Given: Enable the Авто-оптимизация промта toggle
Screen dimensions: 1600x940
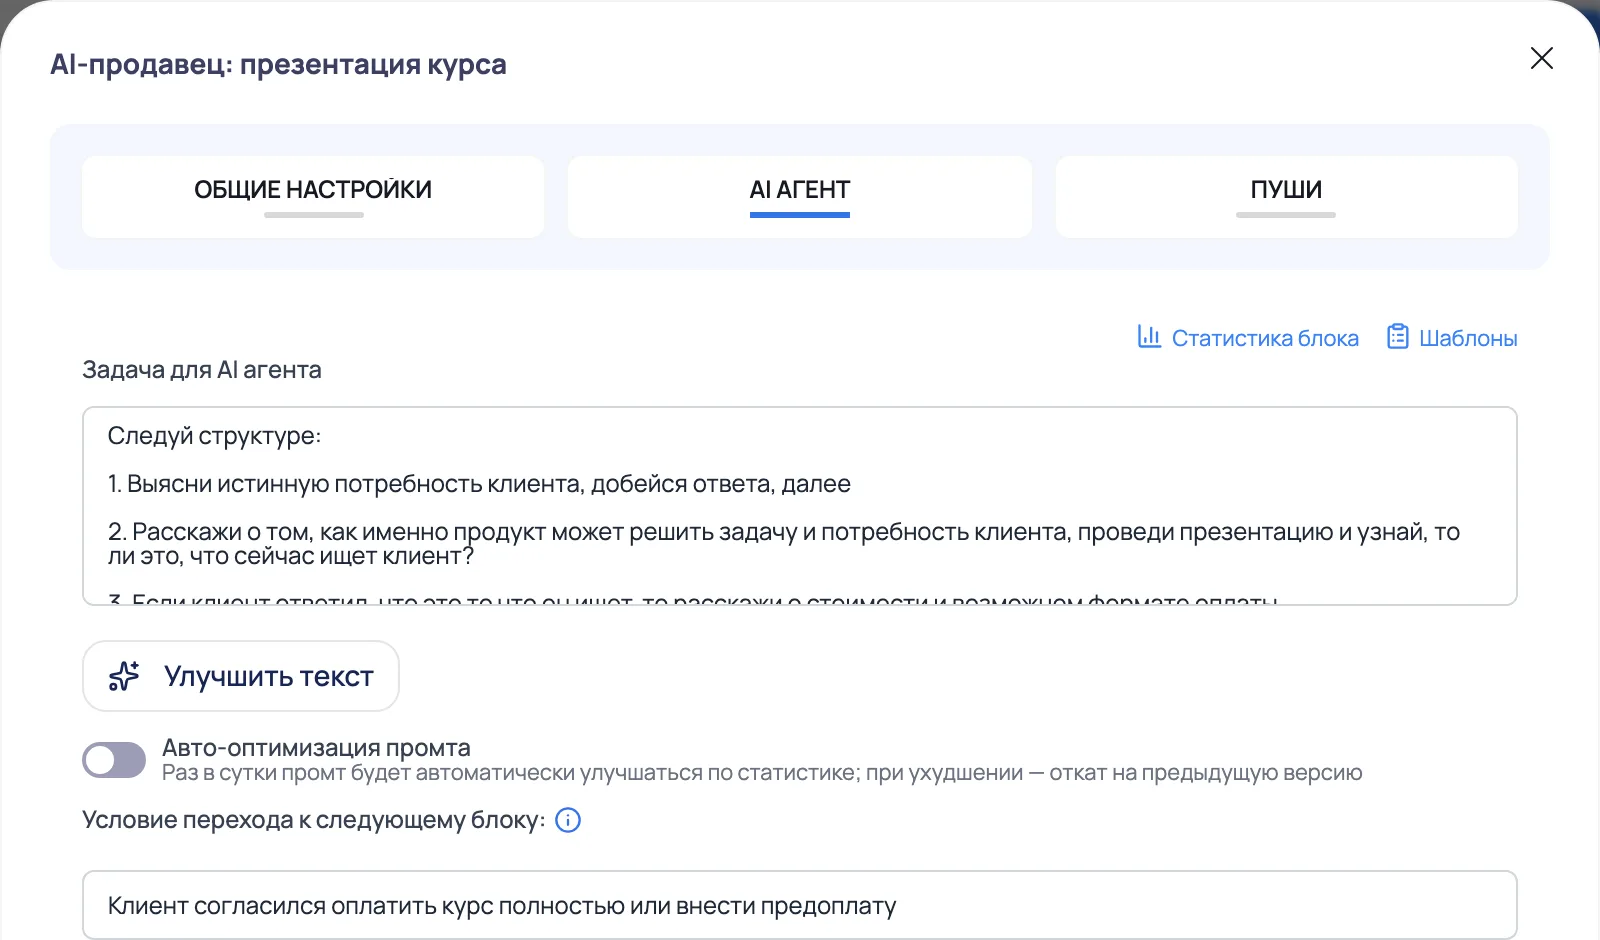Looking at the screenshot, I should [114, 760].
